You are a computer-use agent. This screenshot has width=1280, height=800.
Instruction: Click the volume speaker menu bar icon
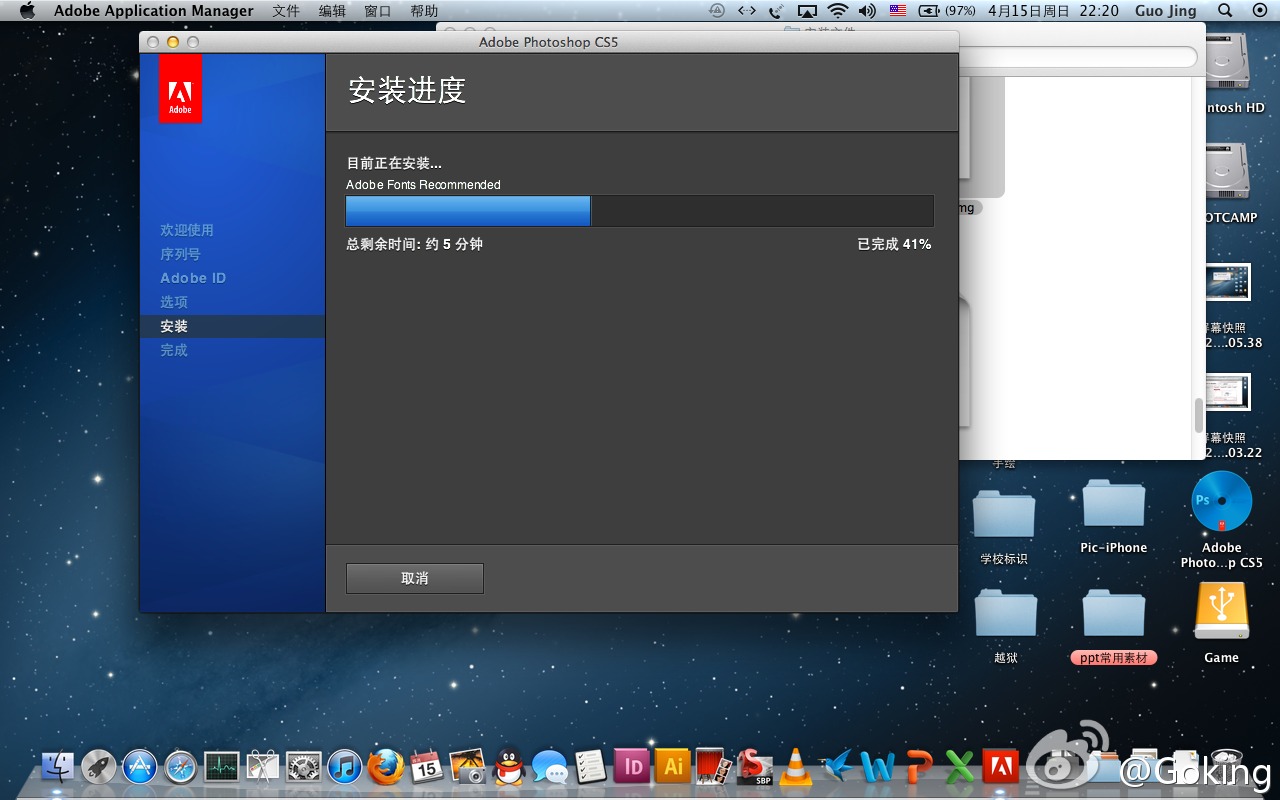point(867,11)
